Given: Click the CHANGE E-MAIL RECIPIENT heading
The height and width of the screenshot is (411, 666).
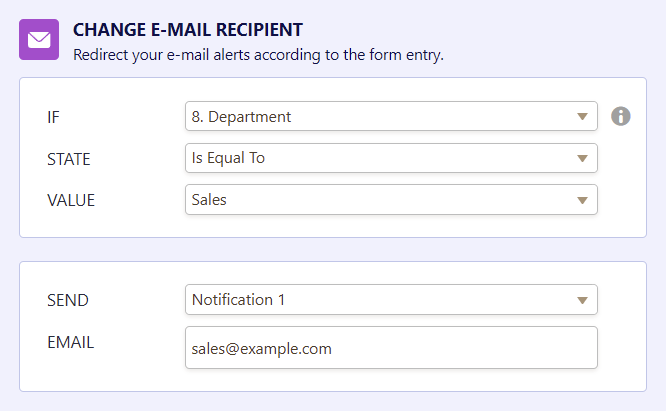Looking at the screenshot, I should tap(188, 30).
